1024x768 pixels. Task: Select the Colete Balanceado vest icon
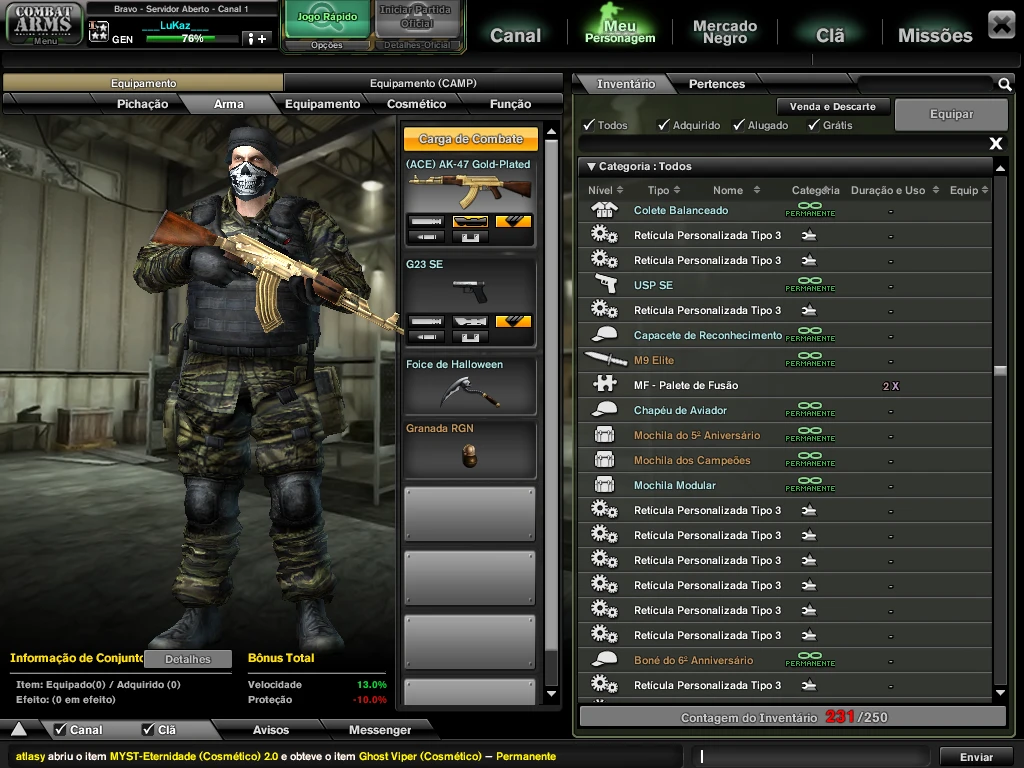point(604,210)
